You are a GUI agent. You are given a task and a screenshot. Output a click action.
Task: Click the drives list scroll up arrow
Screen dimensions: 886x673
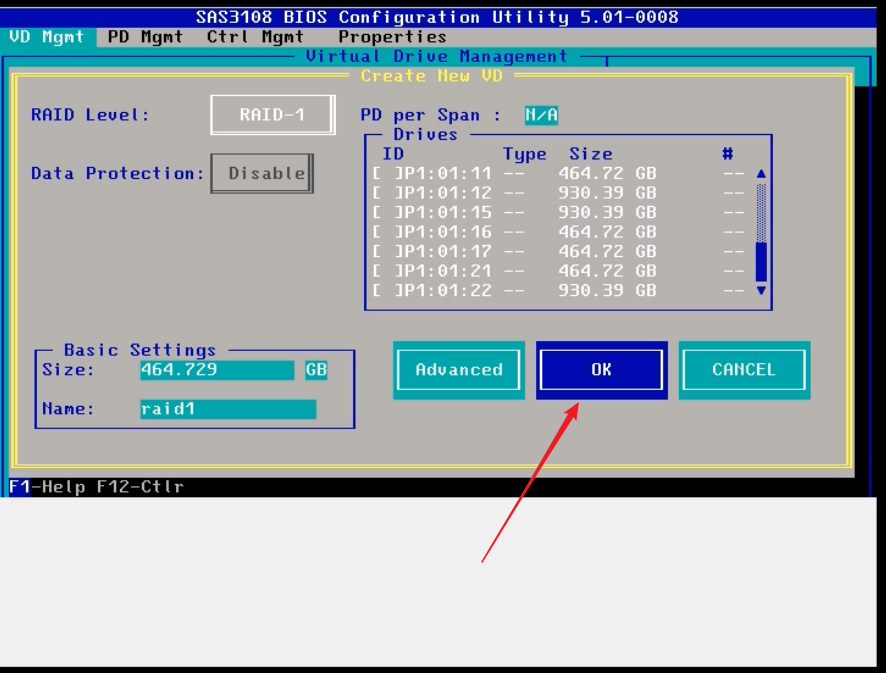point(761,173)
